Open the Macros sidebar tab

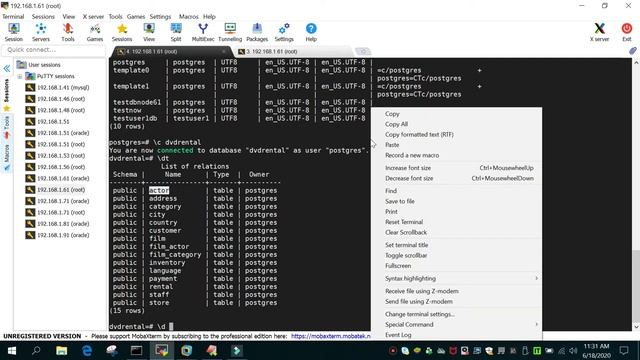(x=7, y=157)
